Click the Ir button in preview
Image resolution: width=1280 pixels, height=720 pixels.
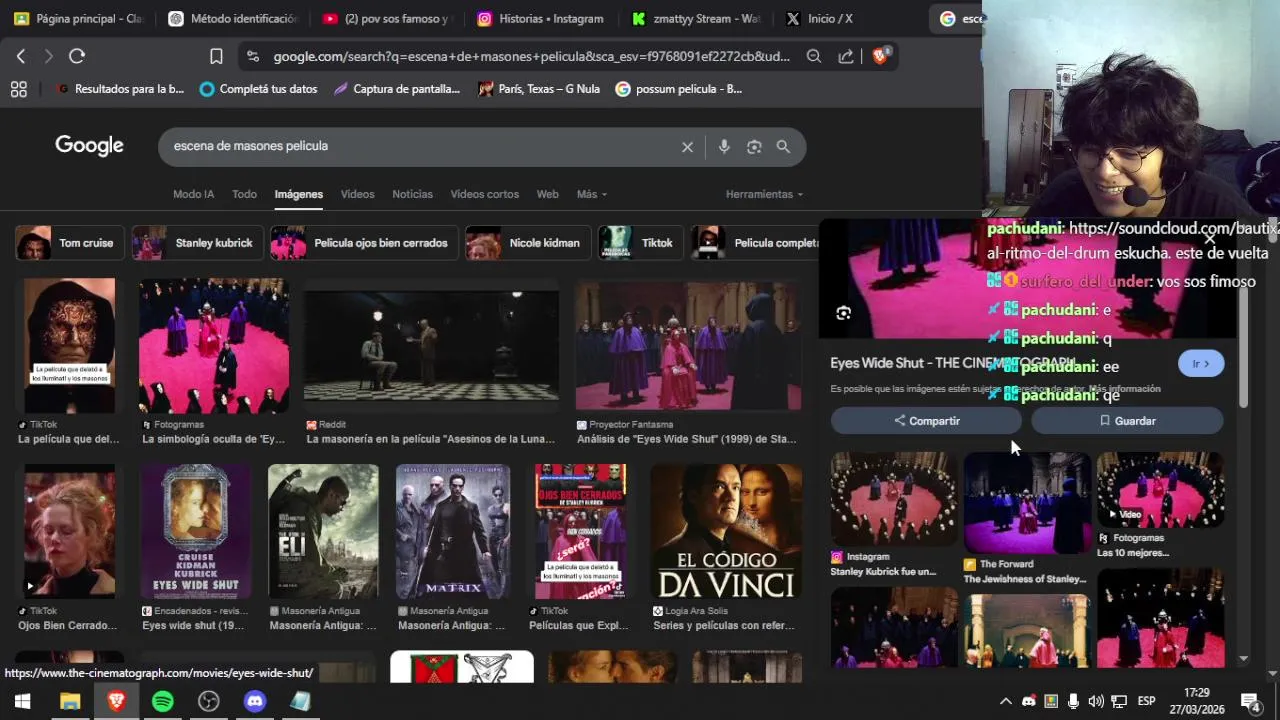pos(1201,364)
